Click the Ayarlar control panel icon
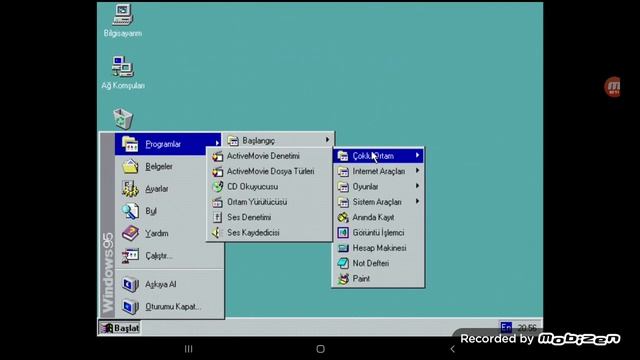 pos(130,189)
